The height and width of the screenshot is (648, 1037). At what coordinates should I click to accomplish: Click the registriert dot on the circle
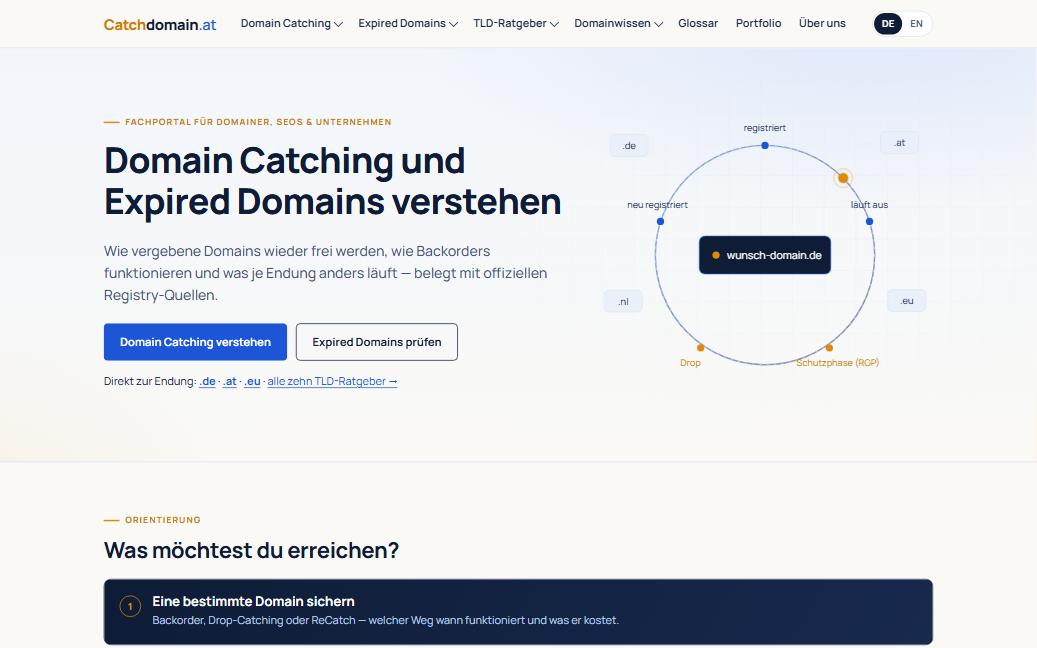pos(765,145)
